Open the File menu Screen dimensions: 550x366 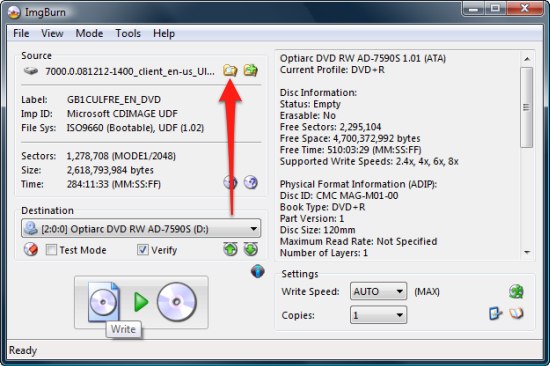[21, 33]
